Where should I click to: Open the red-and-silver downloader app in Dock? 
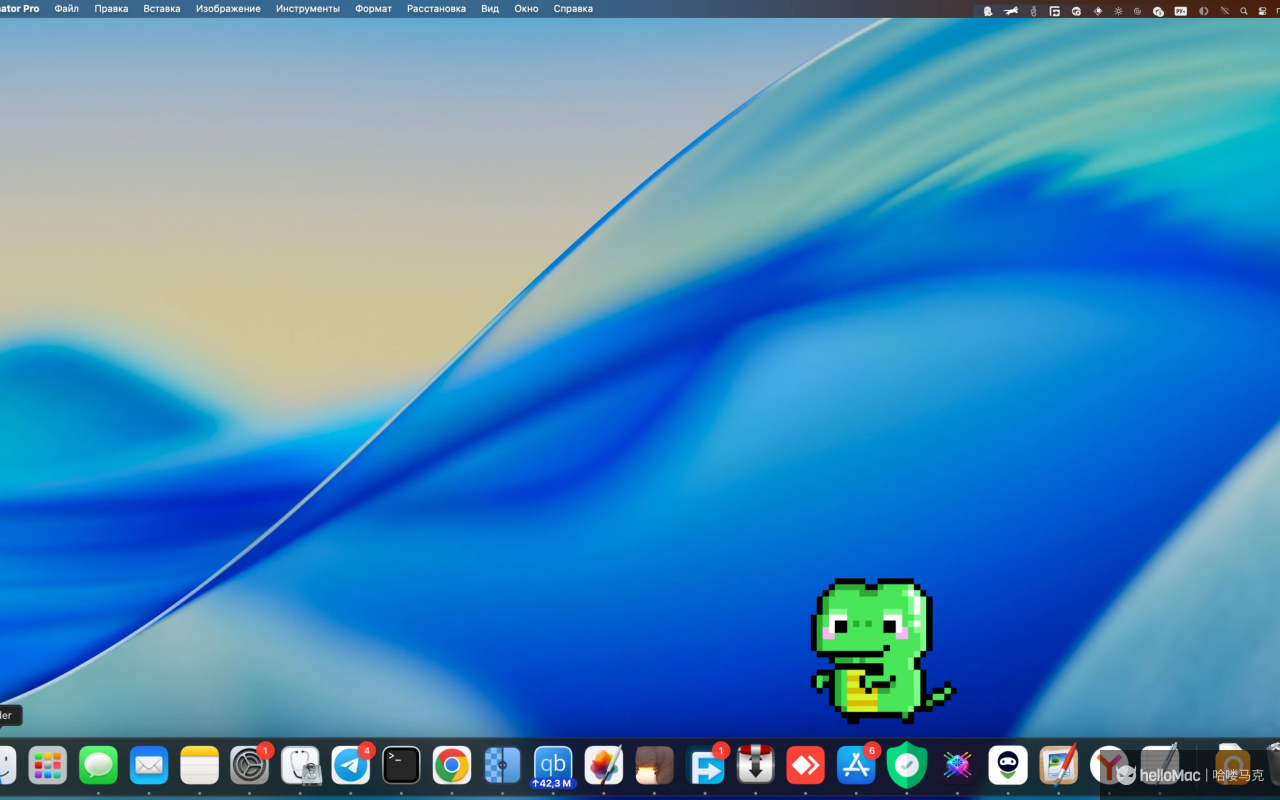755,766
